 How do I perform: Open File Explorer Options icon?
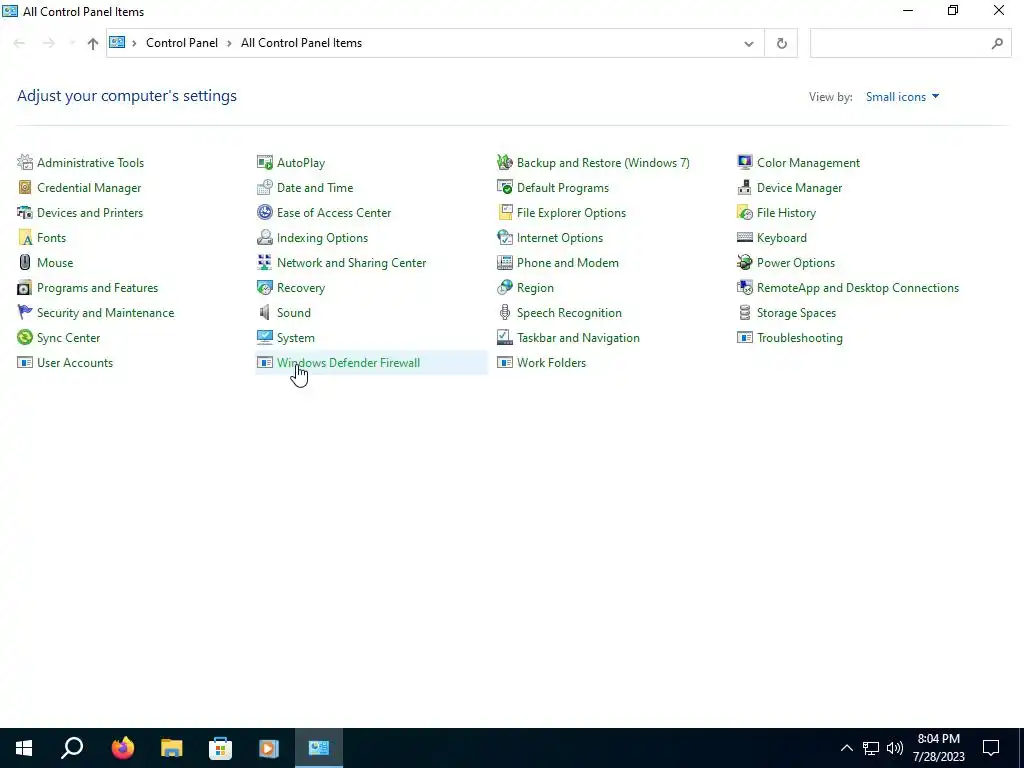tap(505, 213)
